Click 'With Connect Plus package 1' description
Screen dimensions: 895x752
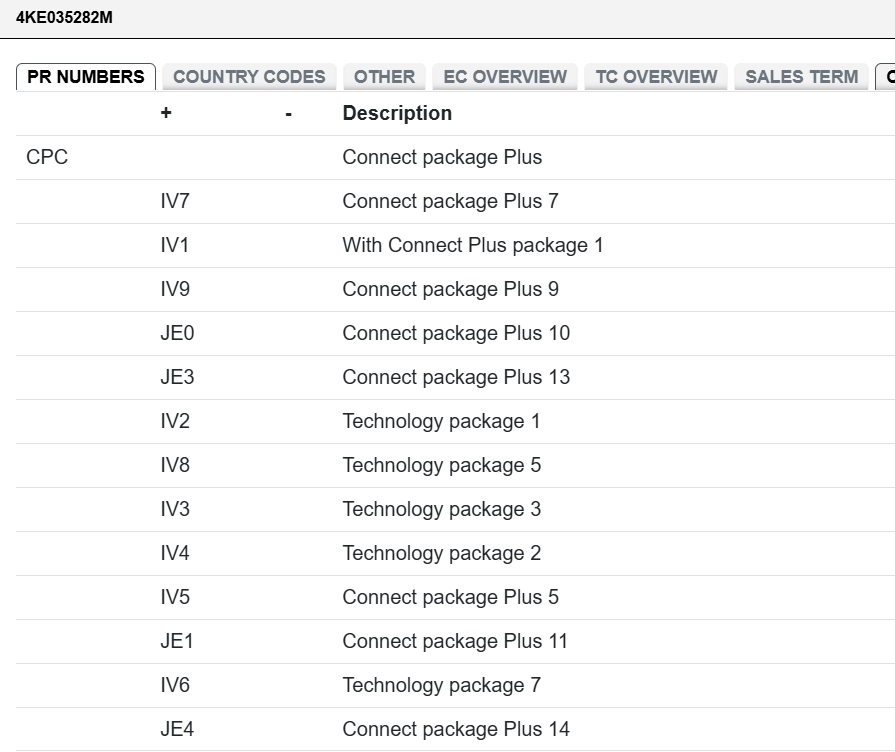pos(473,245)
